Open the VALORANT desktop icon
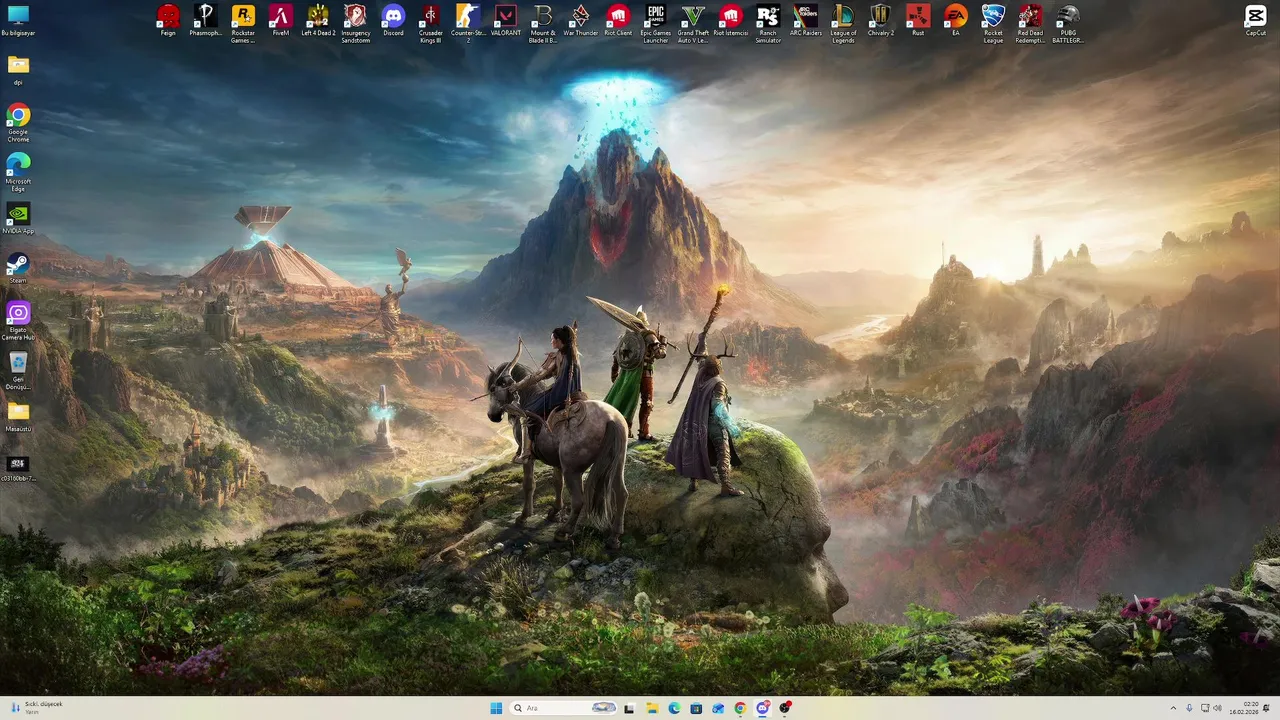The width and height of the screenshot is (1280, 720). point(506,21)
